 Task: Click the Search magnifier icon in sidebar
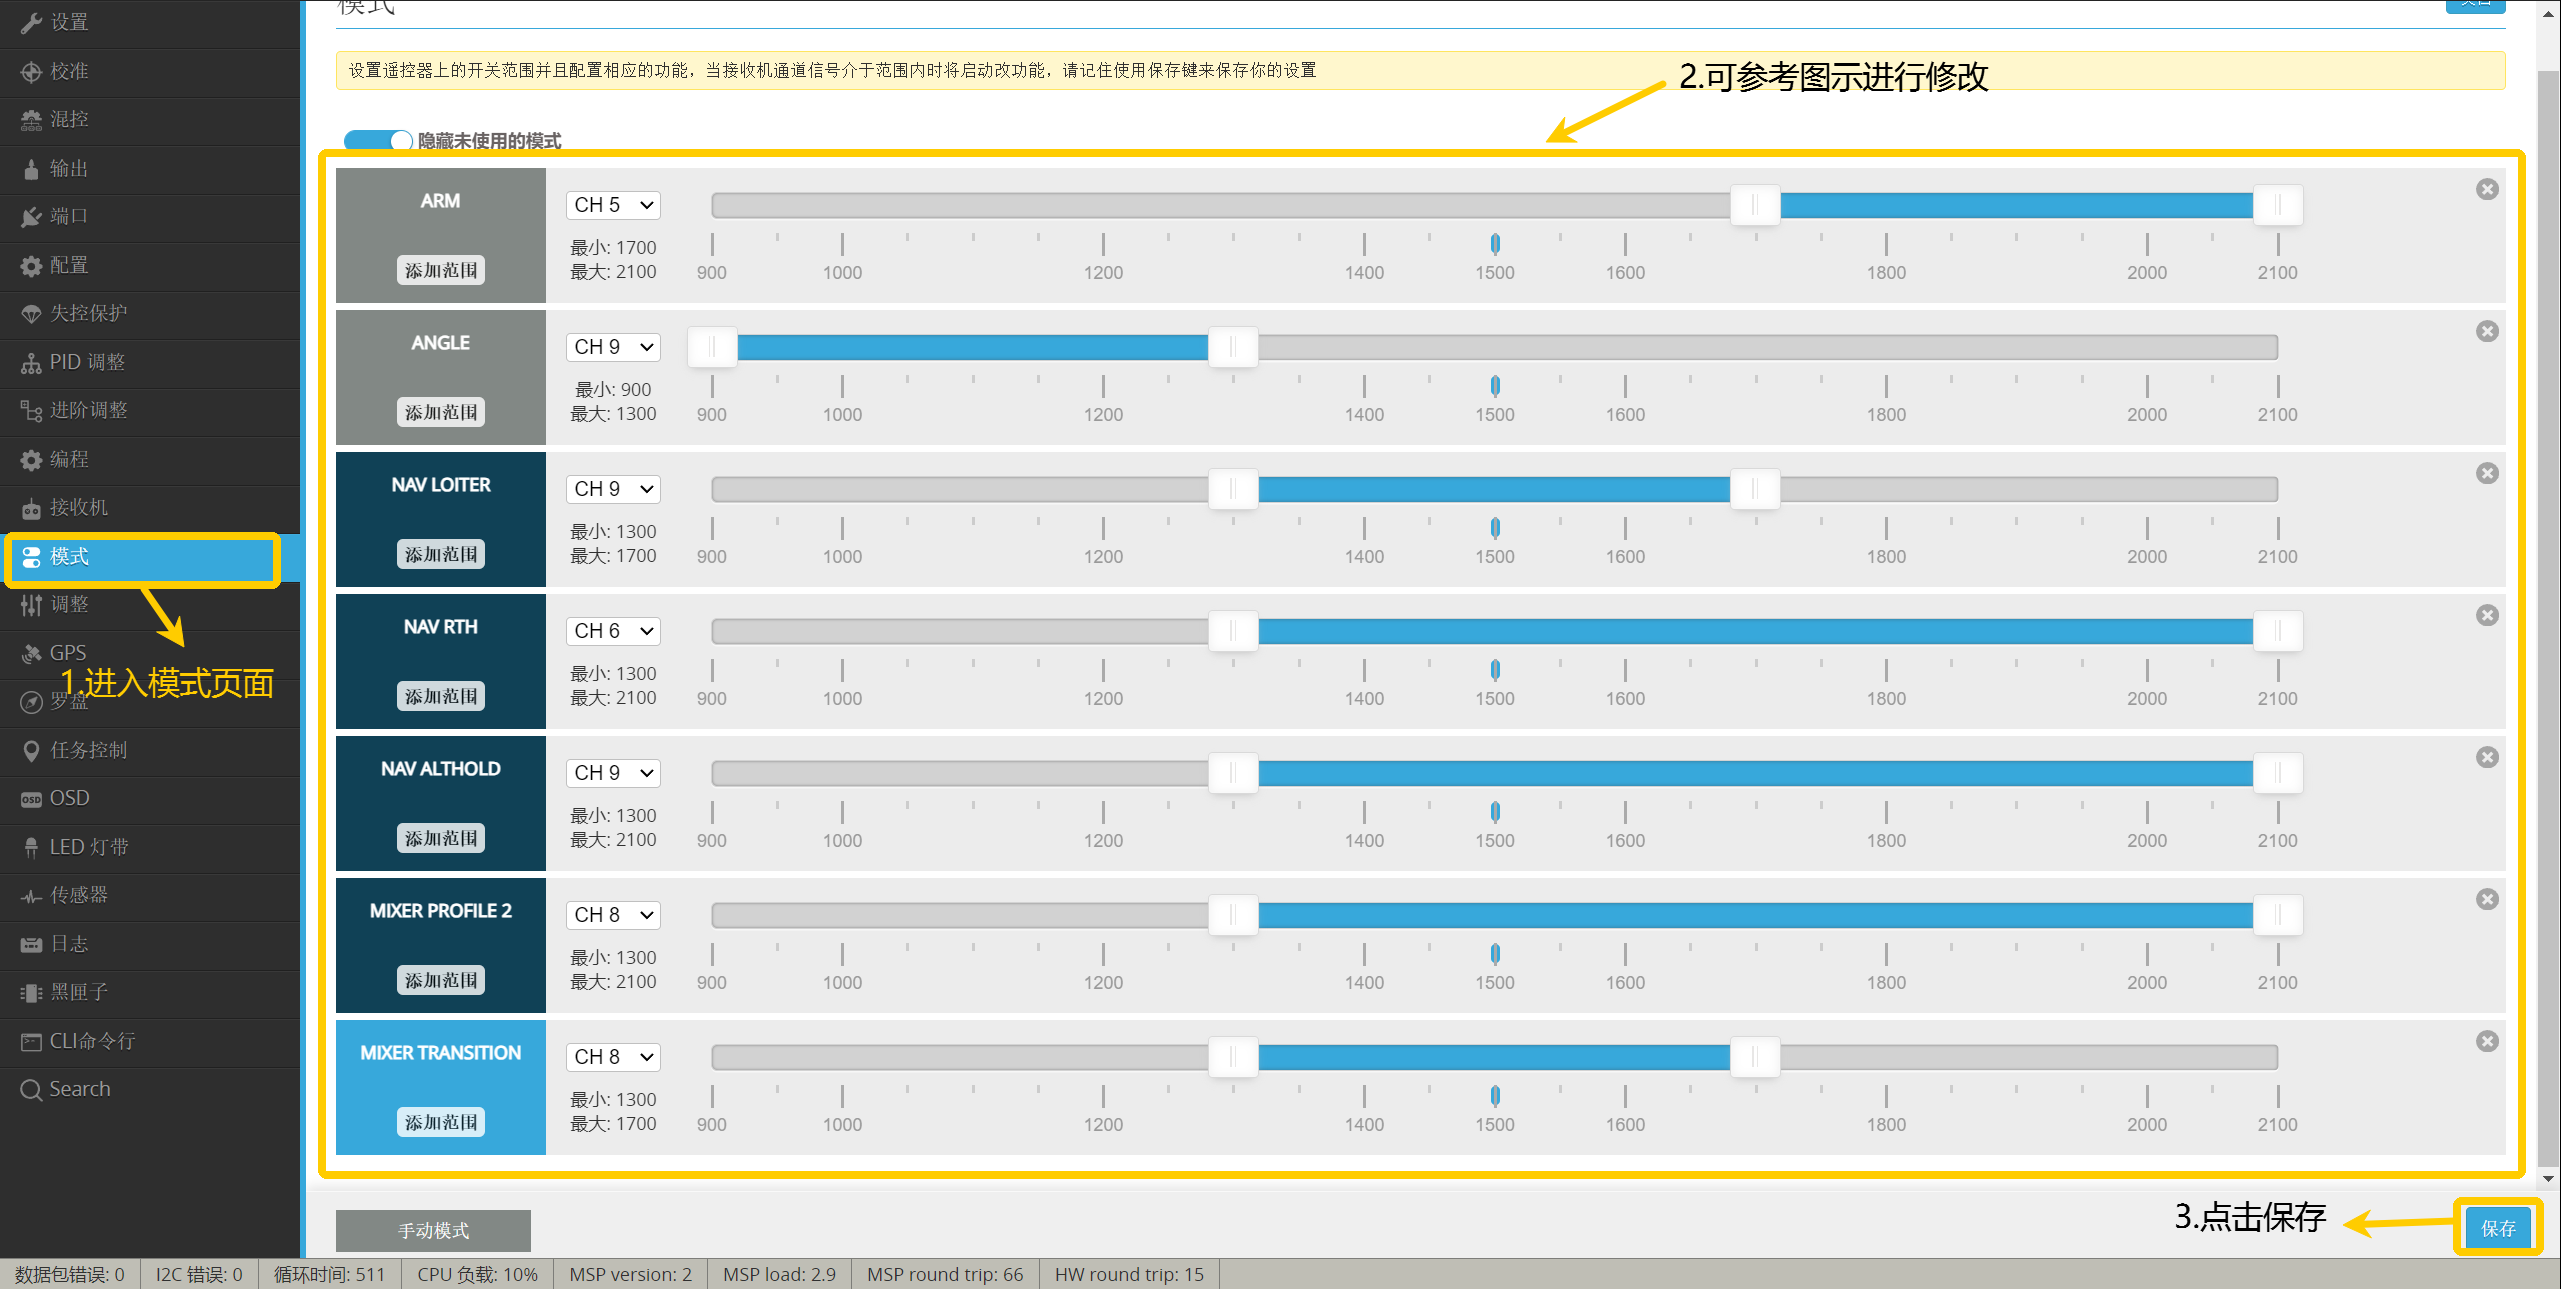(x=31, y=1090)
